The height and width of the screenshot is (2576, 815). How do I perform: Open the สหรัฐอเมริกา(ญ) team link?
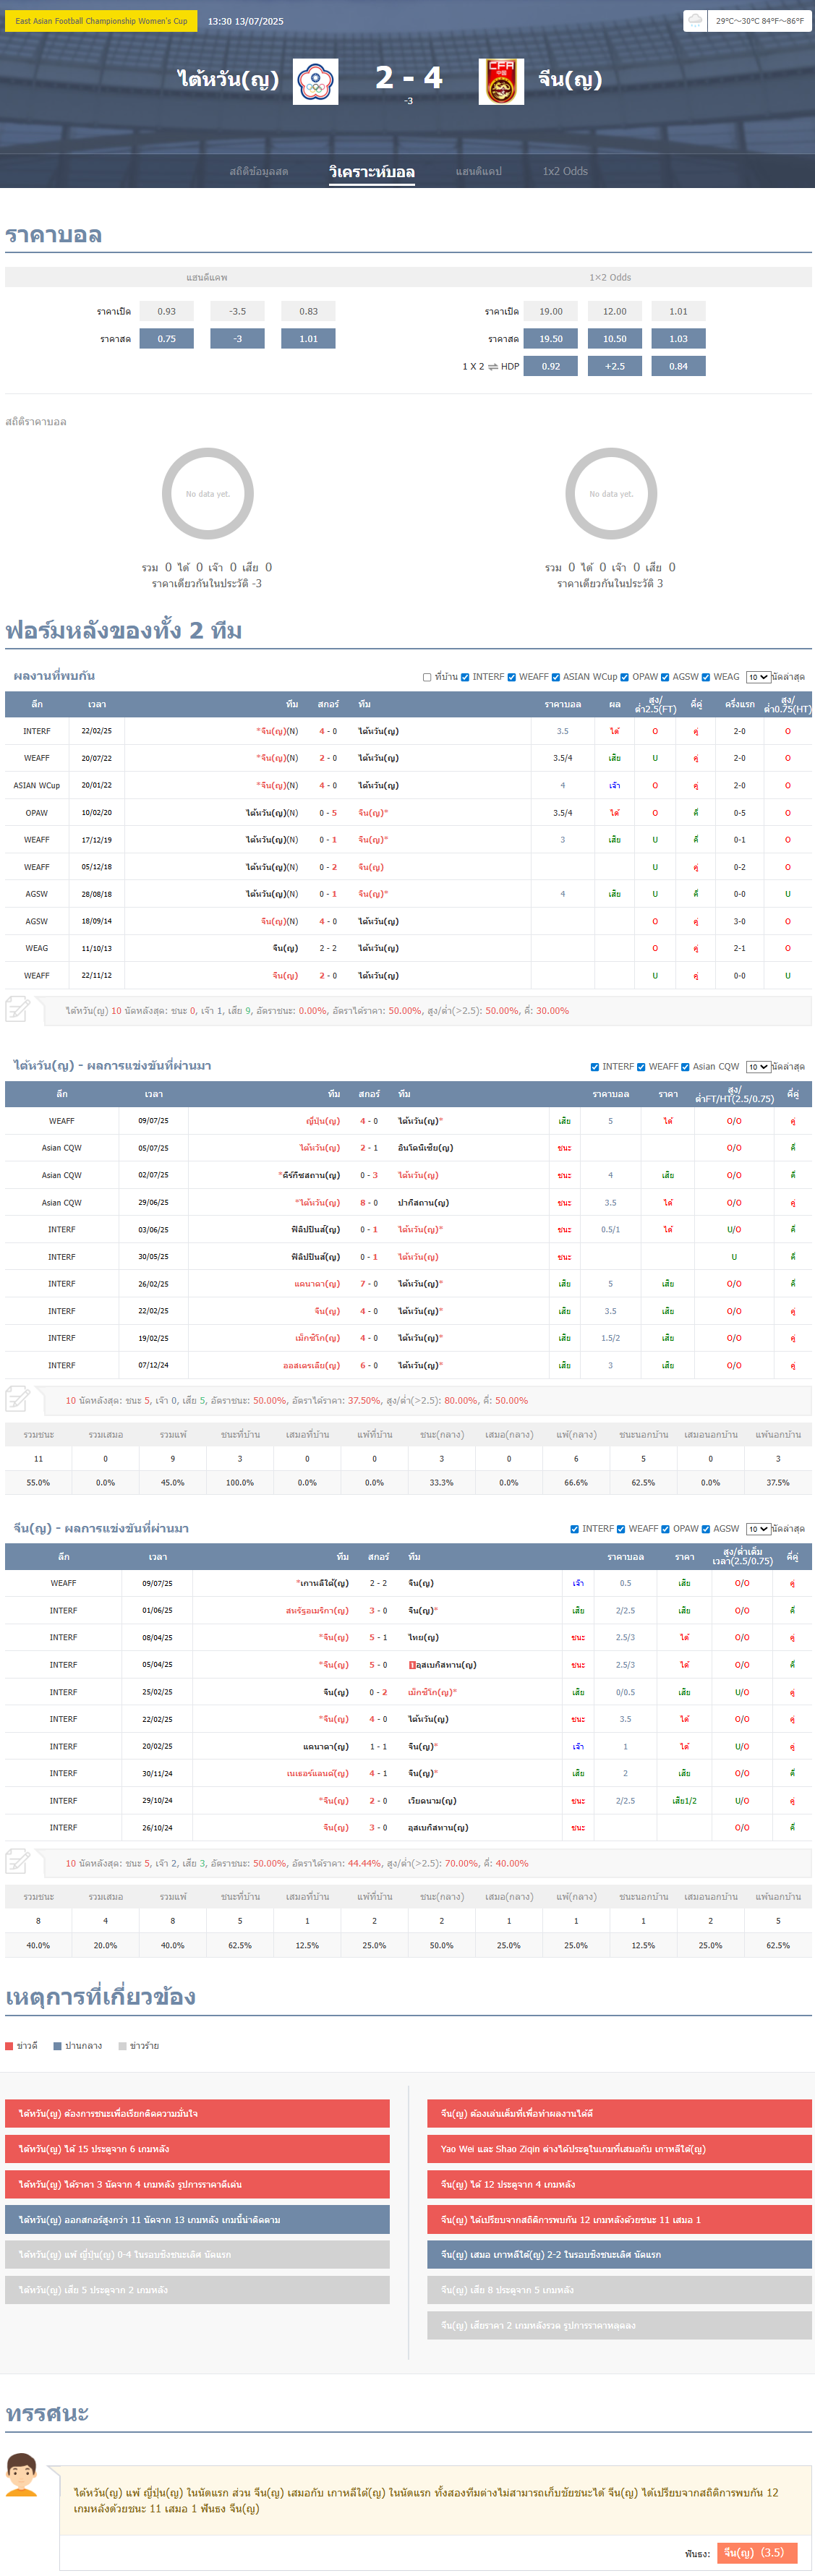click(x=317, y=1611)
